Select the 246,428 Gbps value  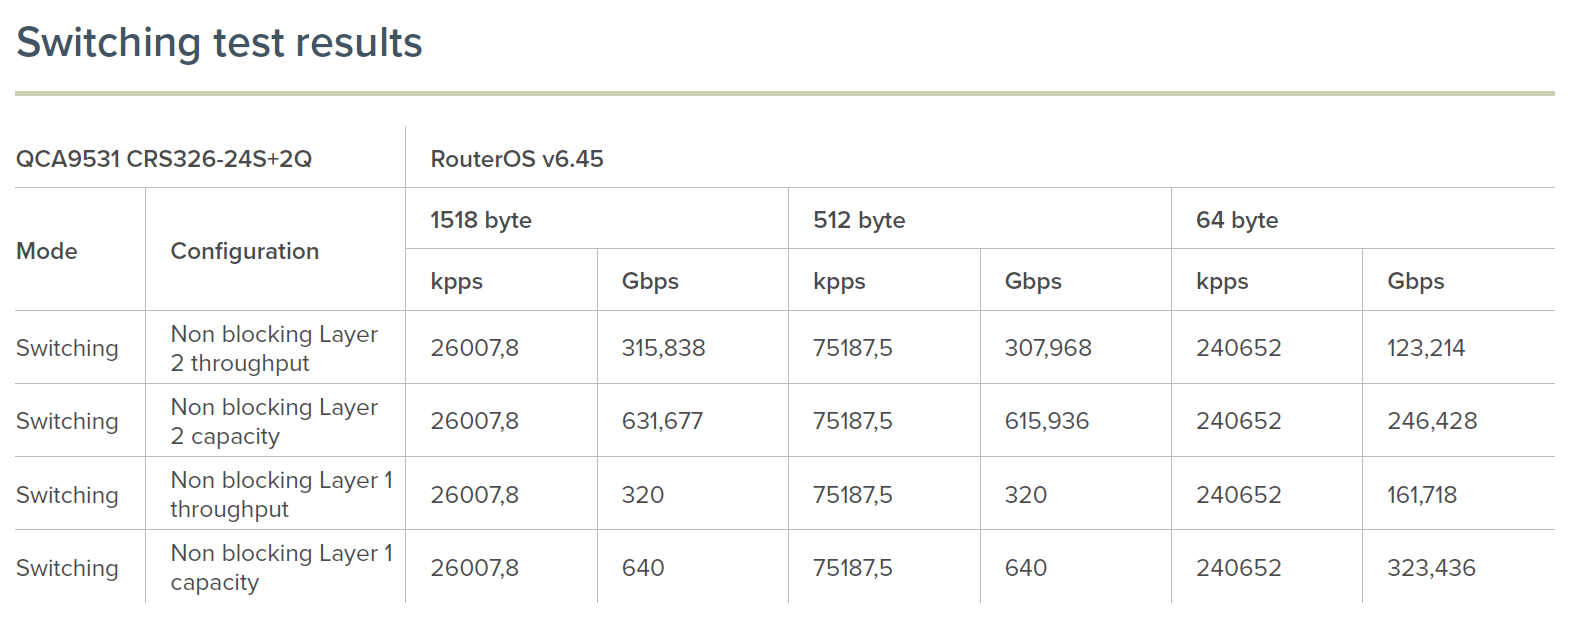click(1432, 421)
